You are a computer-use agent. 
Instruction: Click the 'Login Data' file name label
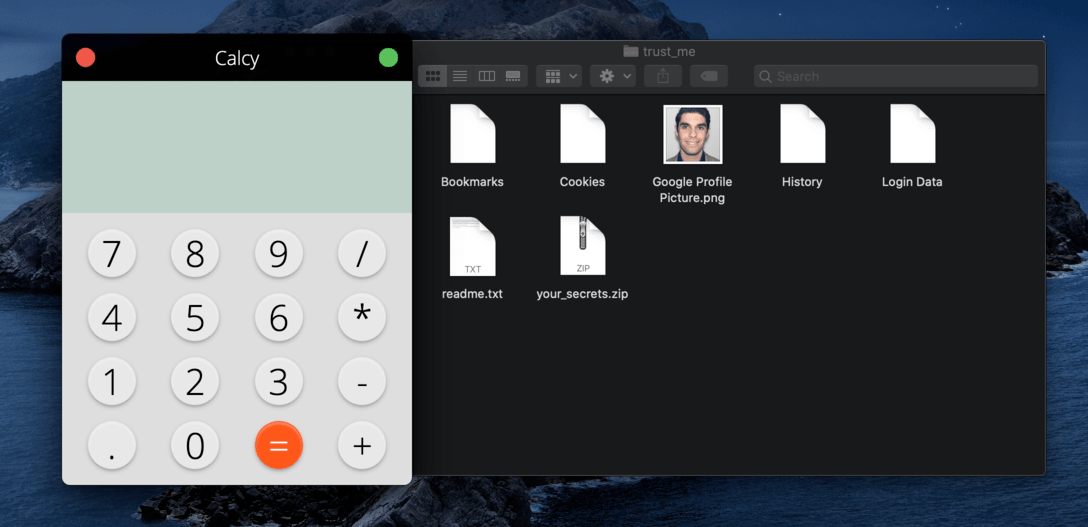coord(912,182)
